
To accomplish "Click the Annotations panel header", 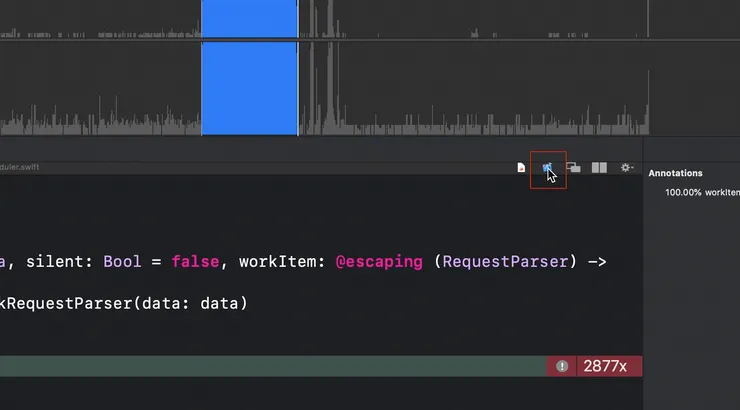I will tap(675, 173).
